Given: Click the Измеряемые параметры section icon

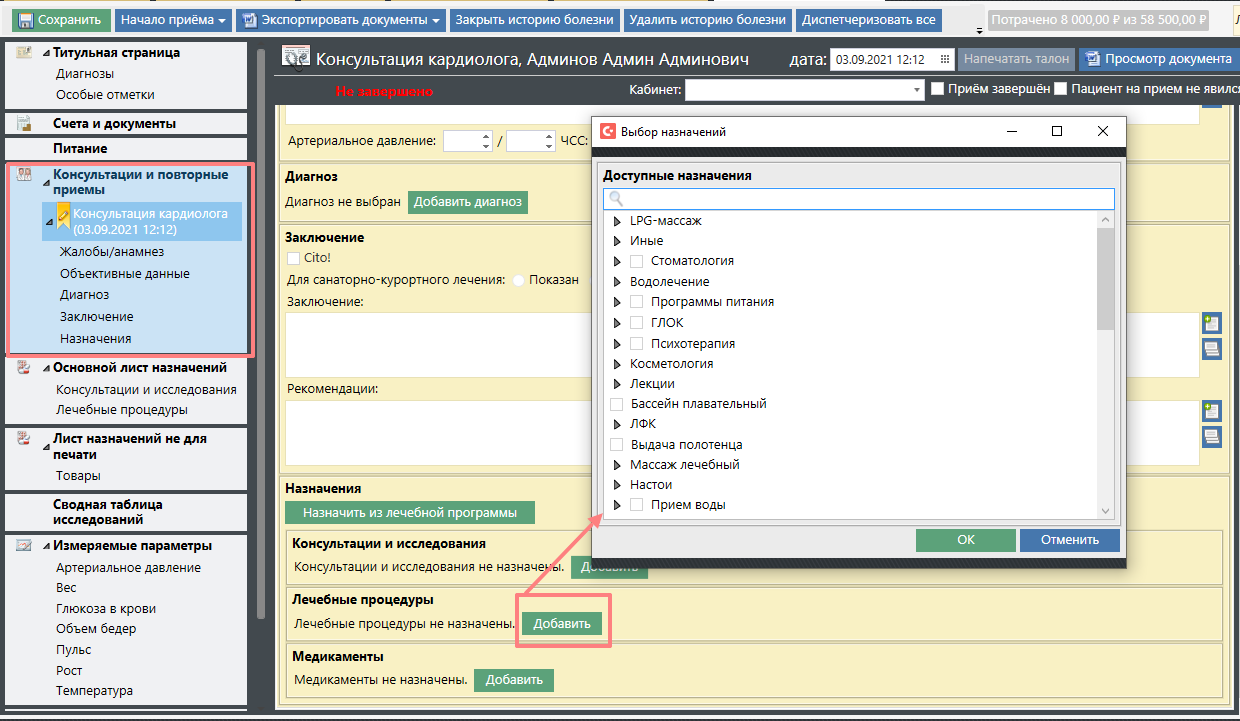Looking at the screenshot, I should (24, 546).
